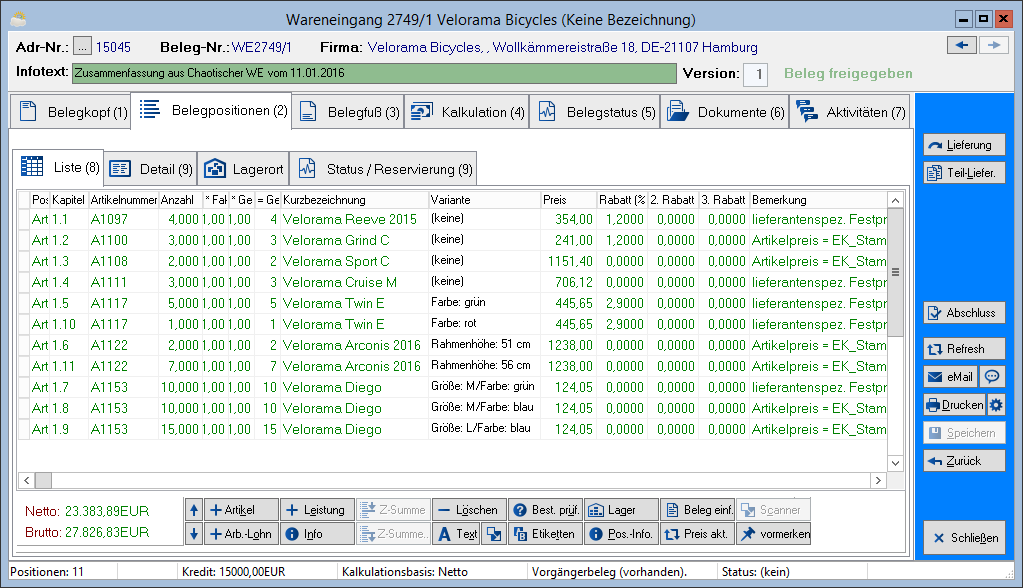This screenshot has width=1023, height=588.
Task: Add article with the Artikel button
Action: click(x=241, y=510)
